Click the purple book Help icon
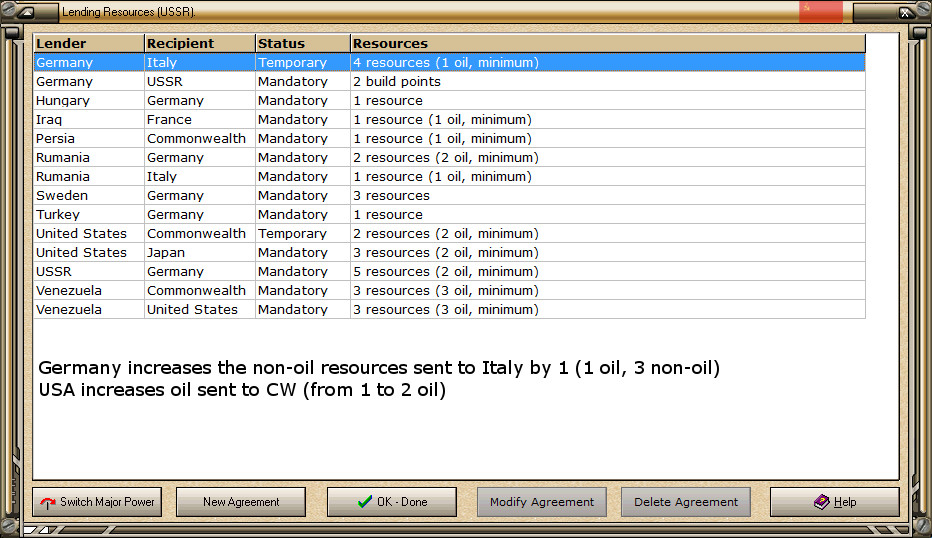 click(821, 502)
